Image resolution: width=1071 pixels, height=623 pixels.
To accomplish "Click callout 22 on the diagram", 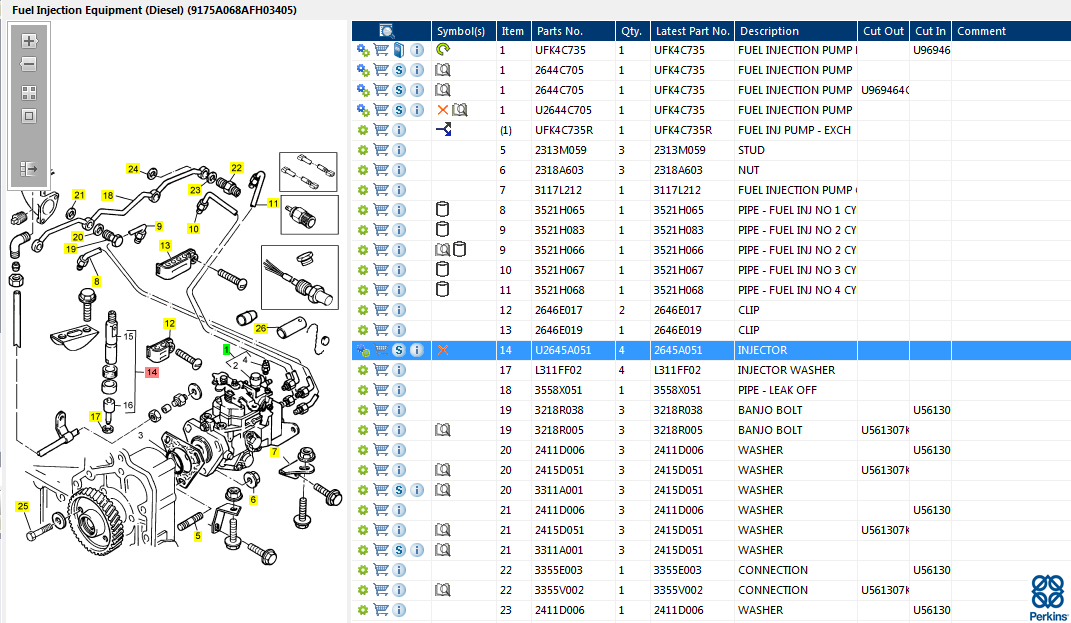I will coord(236,167).
